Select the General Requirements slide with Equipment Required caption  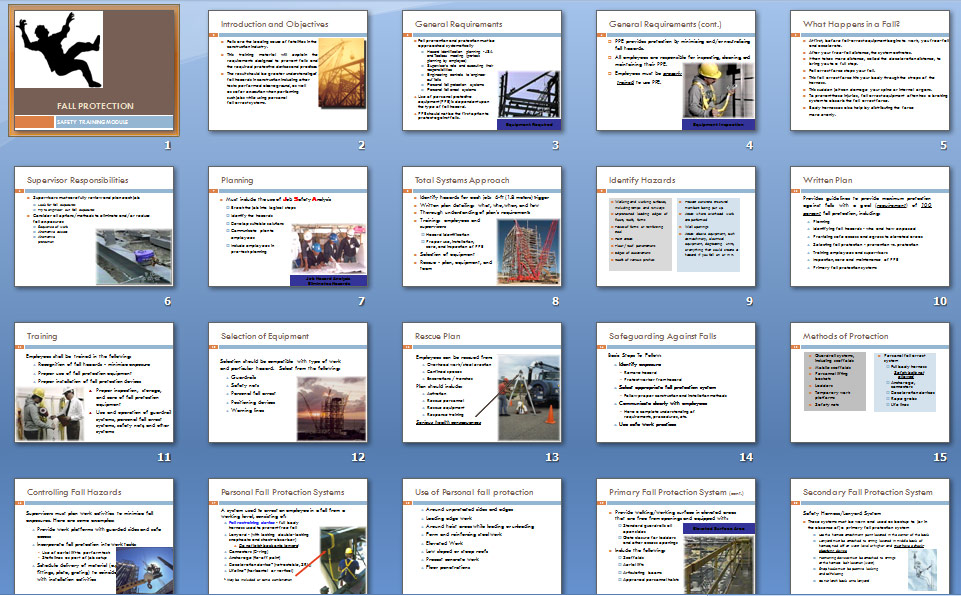click(x=482, y=70)
